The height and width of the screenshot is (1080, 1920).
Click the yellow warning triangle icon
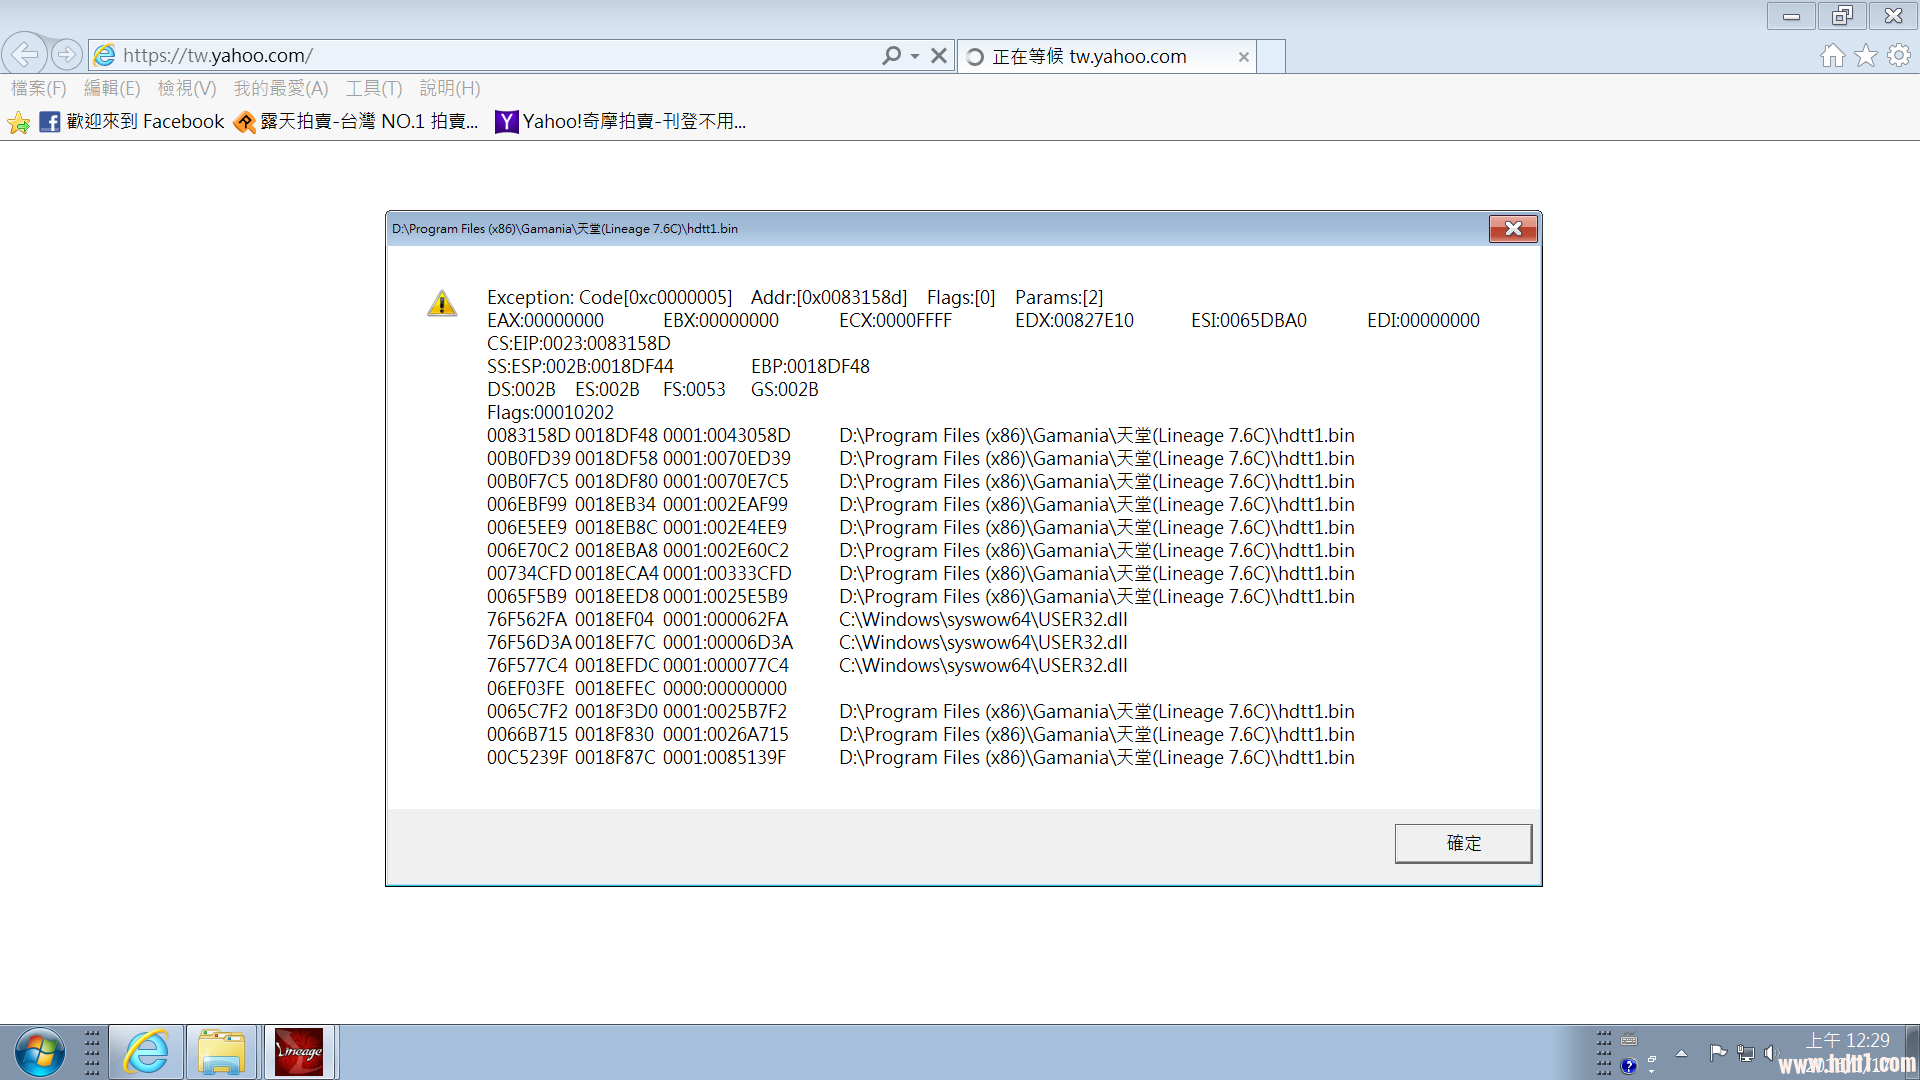pyautogui.click(x=442, y=303)
